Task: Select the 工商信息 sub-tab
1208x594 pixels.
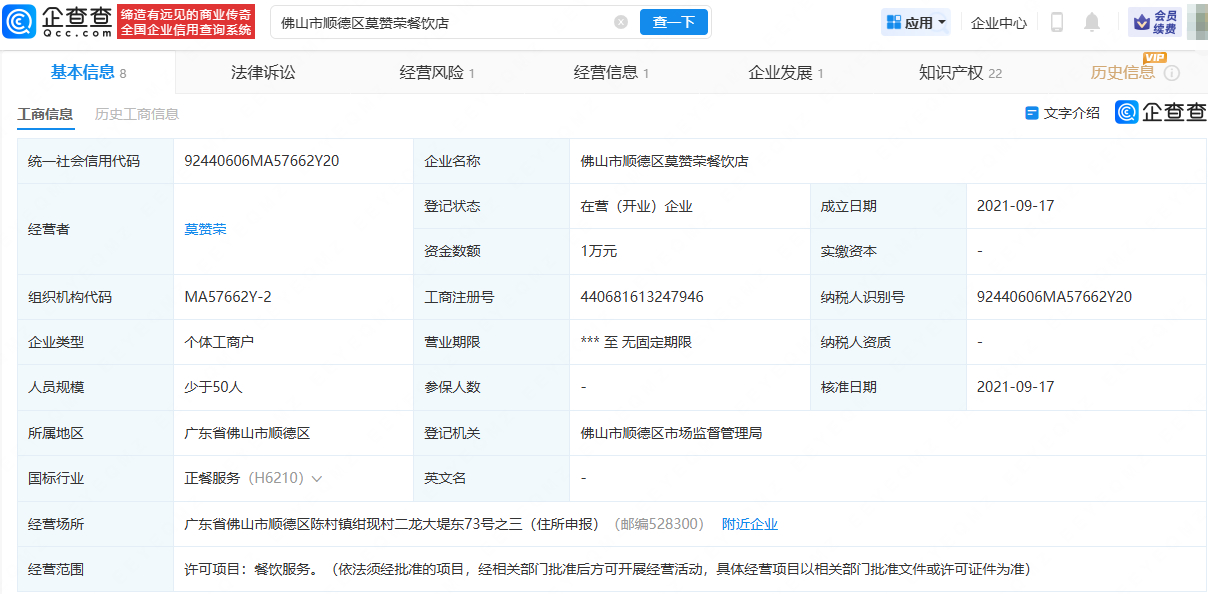Action: pyautogui.click(x=45, y=114)
